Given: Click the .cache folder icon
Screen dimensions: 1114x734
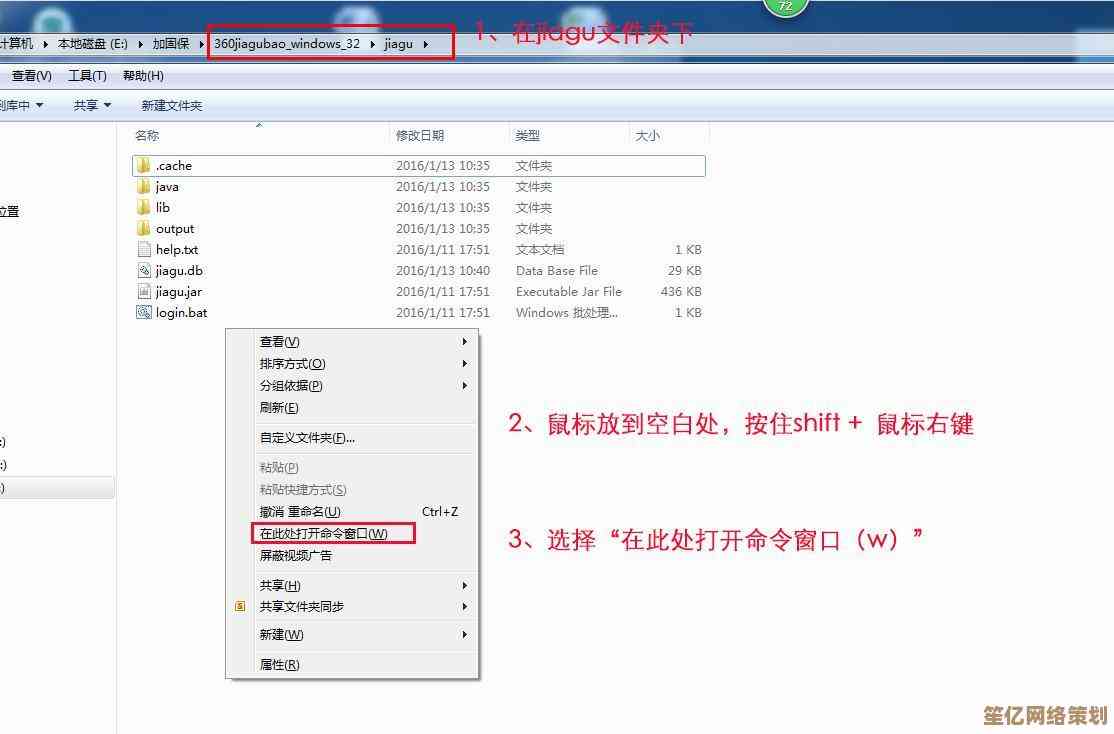Looking at the screenshot, I should [144, 166].
